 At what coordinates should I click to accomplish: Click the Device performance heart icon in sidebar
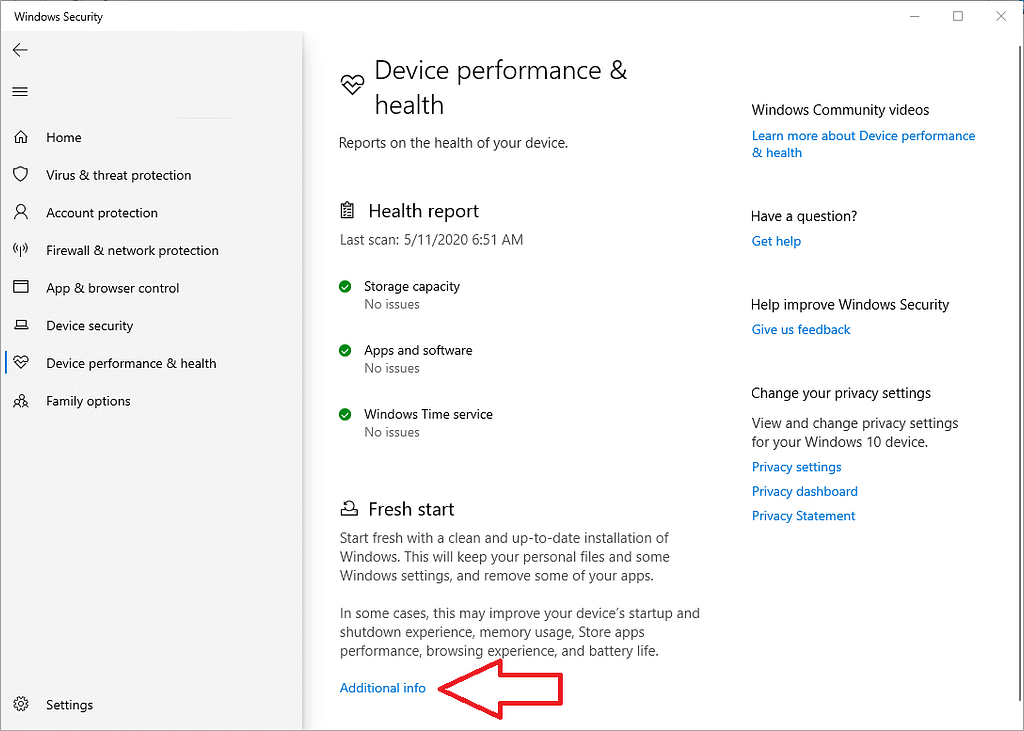pyautogui.click(x=21, y=362)
